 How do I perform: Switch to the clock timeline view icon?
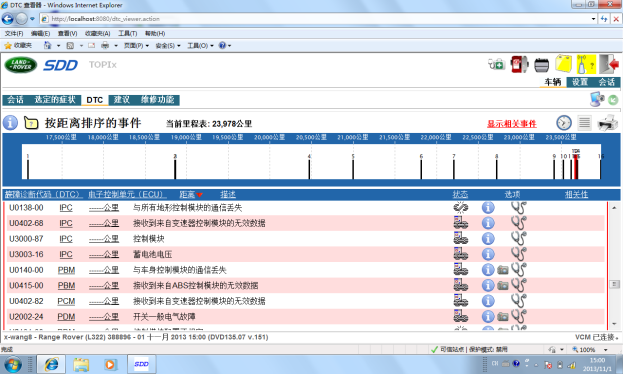click(564, 123)
